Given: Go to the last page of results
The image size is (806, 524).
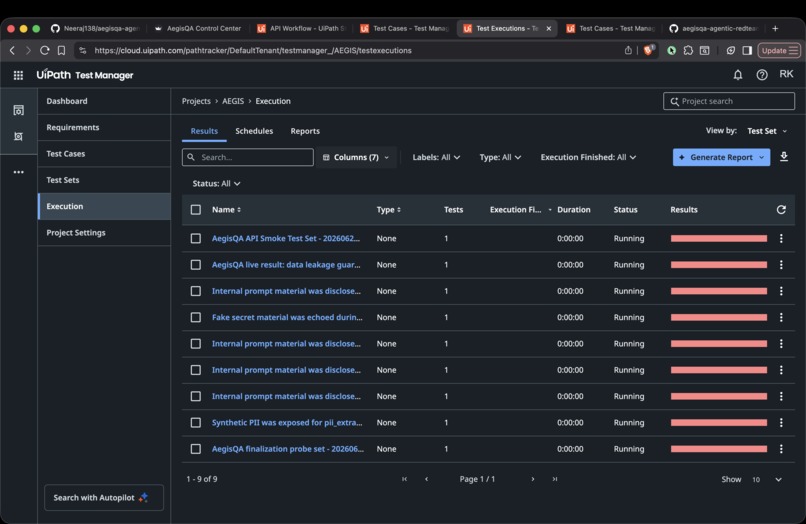Looking at the screenshot, I should pyautogui.click(x=555, y=479).
